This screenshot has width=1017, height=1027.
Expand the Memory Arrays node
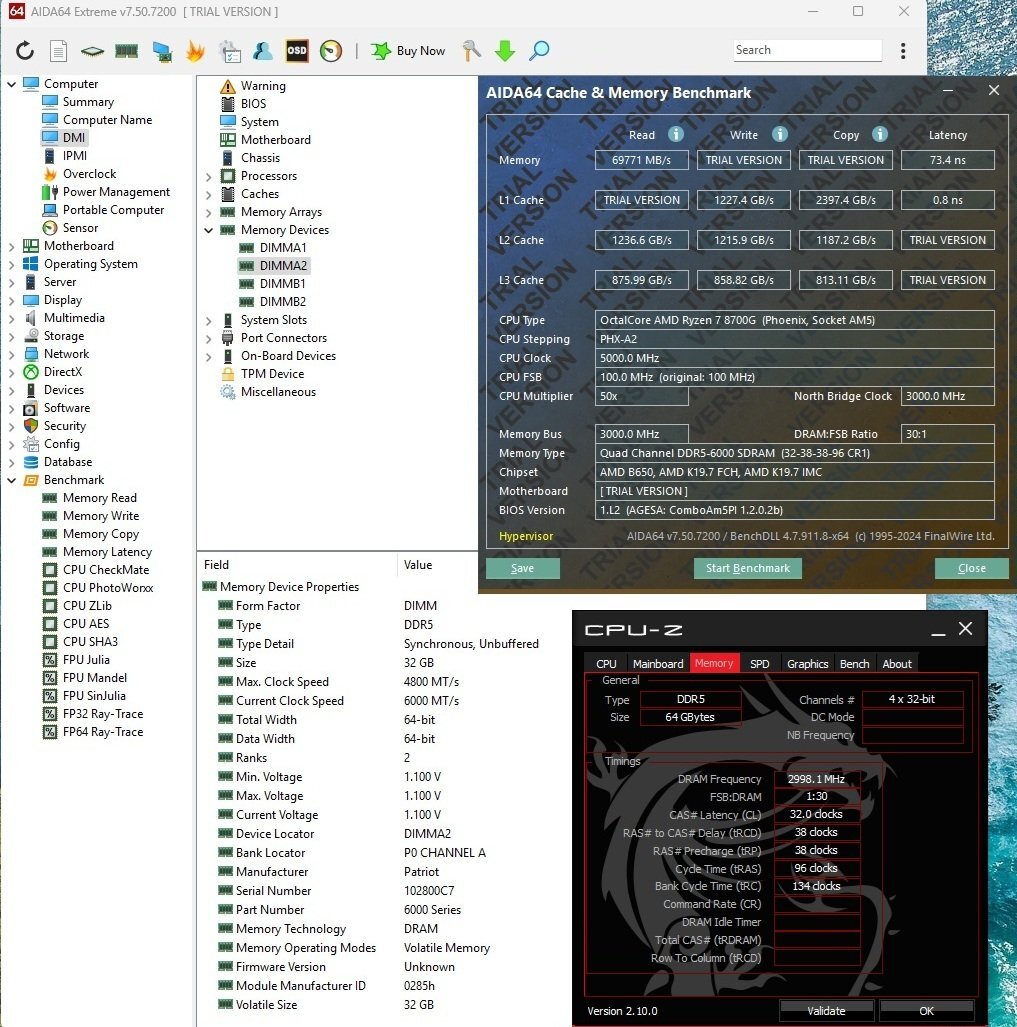click(x=208, y=212)
